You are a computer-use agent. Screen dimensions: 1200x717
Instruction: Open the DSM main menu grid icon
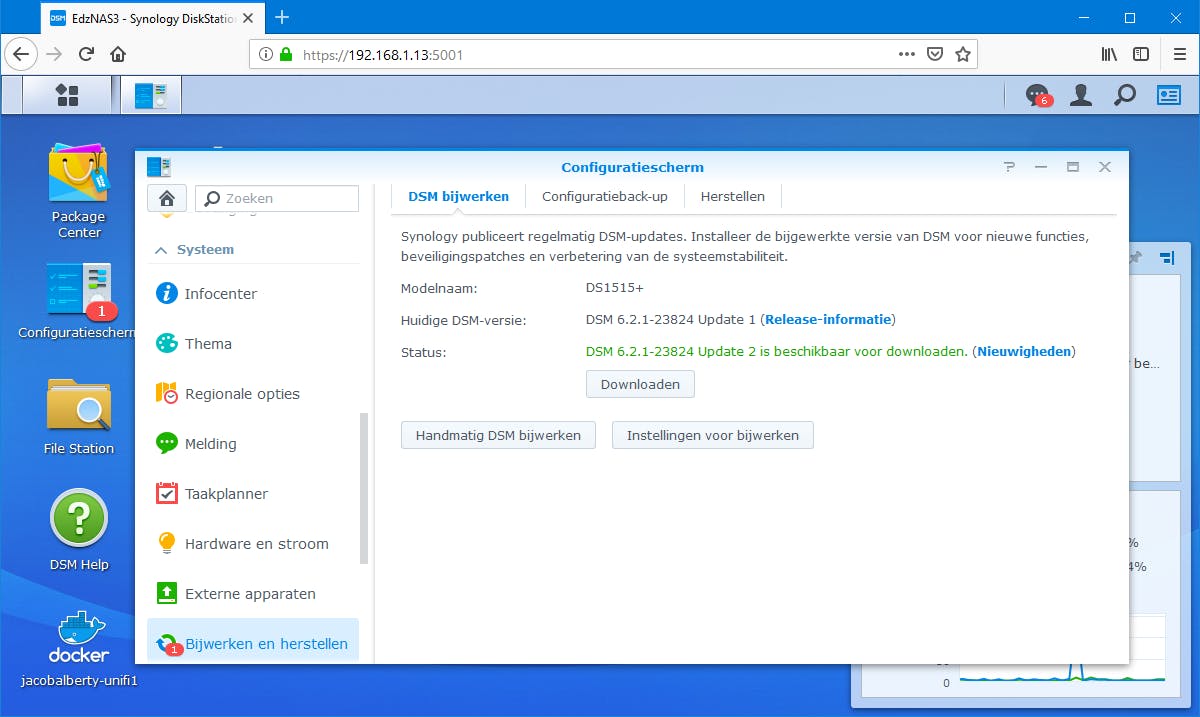67,95
